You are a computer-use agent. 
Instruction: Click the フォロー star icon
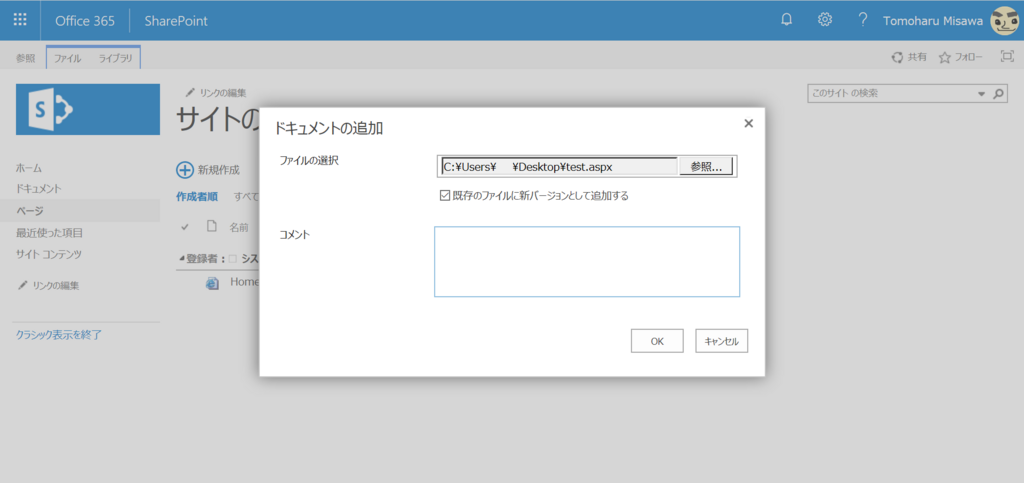tap(944, 58)
